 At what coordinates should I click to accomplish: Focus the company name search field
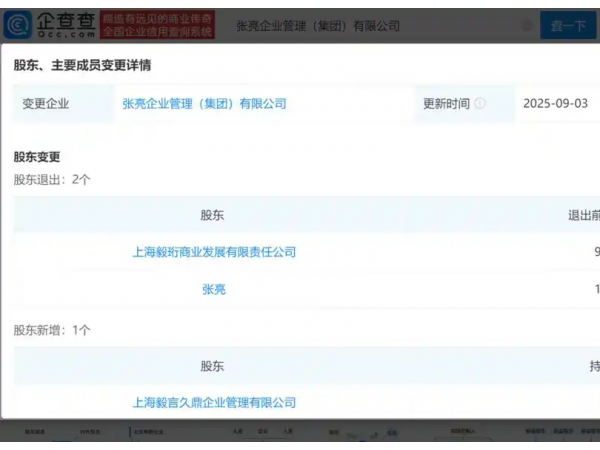pyautogui.click(x=380, y=26)
